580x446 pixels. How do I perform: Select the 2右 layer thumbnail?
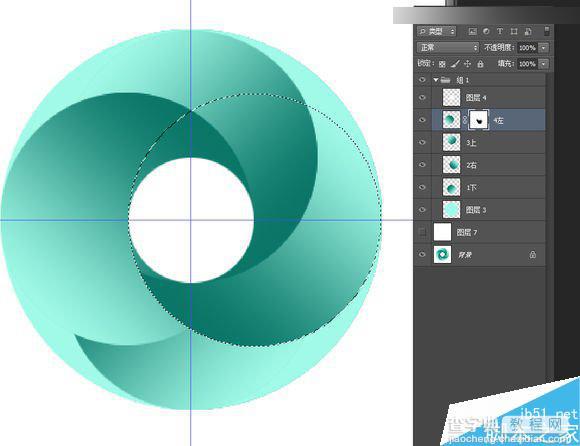(x=451, y=165)
